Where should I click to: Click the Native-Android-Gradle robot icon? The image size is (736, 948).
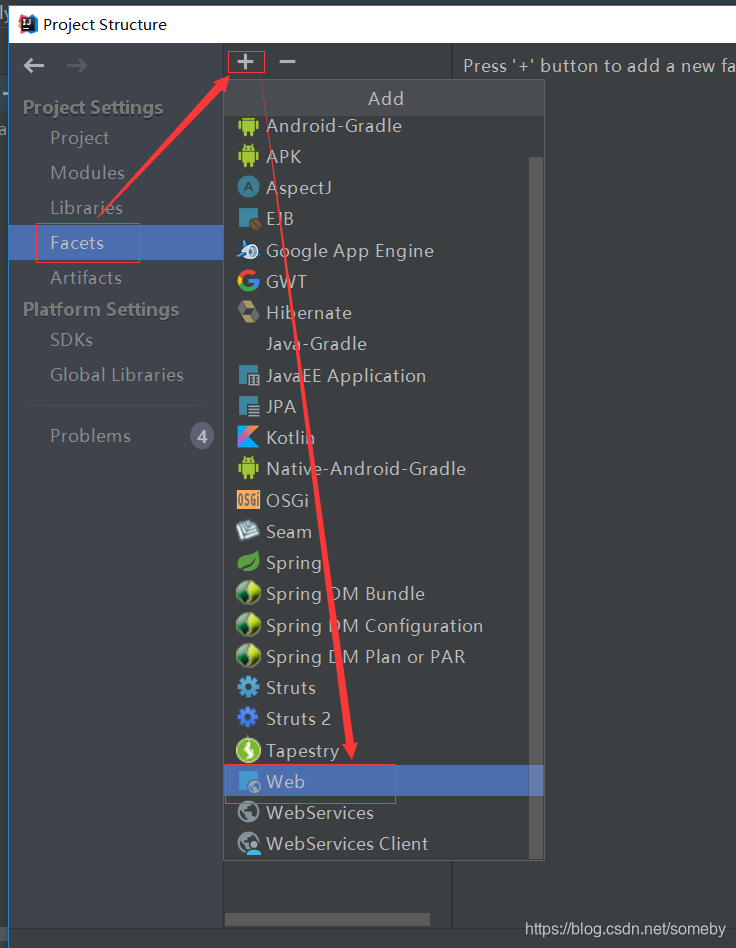tap(248, 469)
